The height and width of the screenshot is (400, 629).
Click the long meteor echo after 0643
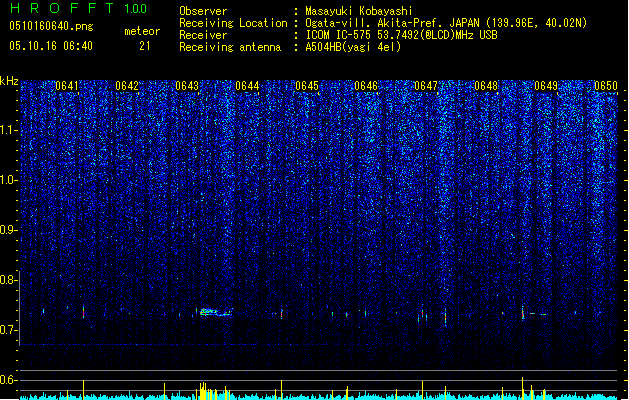(x=216, y=312)
